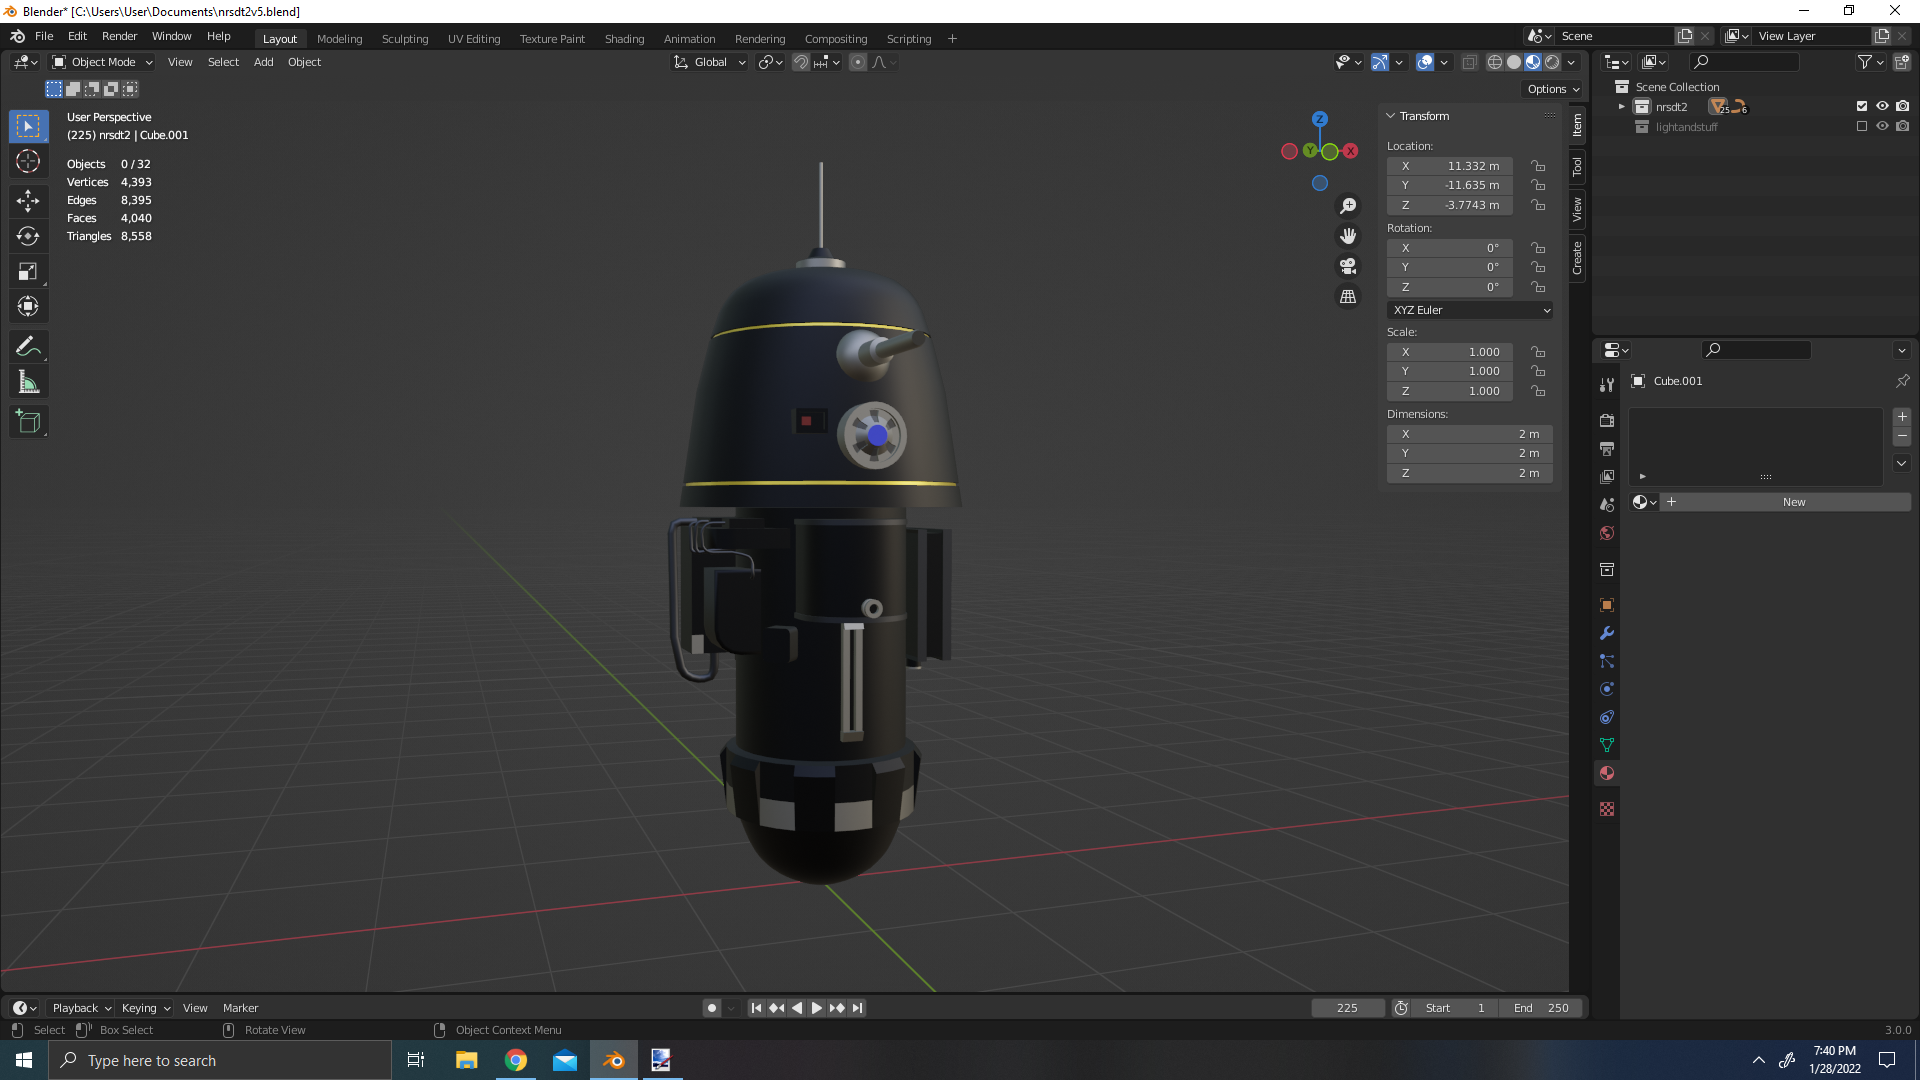Add a material slot with plus
The image size is (1920, 1080).
[1902, 417]
